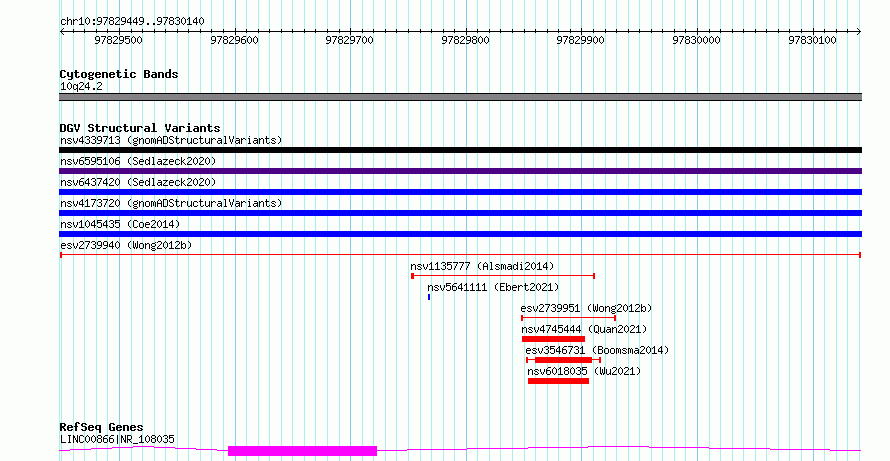This screenshot has height=461, width=890.
Task: Select the blue bar under nsv1045435
Action: coord(460,234)
